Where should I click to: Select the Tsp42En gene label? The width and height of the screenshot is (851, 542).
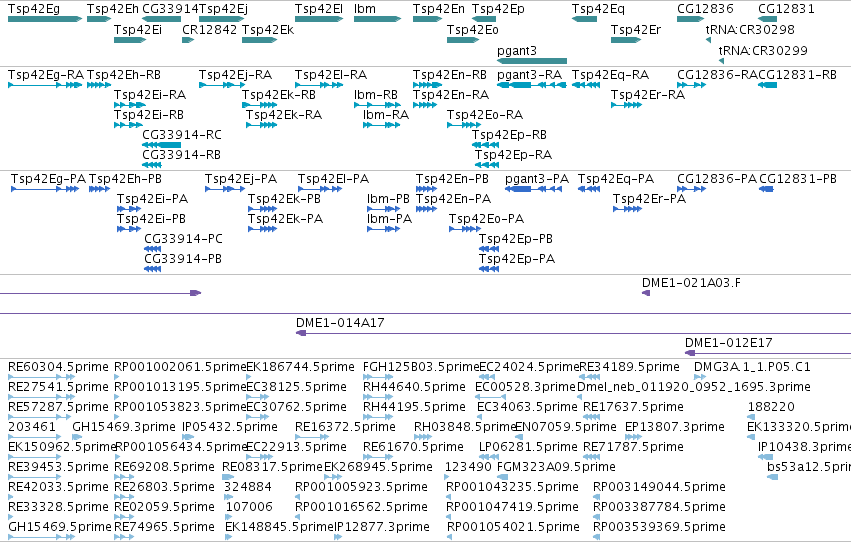click(x=439, y=9)
